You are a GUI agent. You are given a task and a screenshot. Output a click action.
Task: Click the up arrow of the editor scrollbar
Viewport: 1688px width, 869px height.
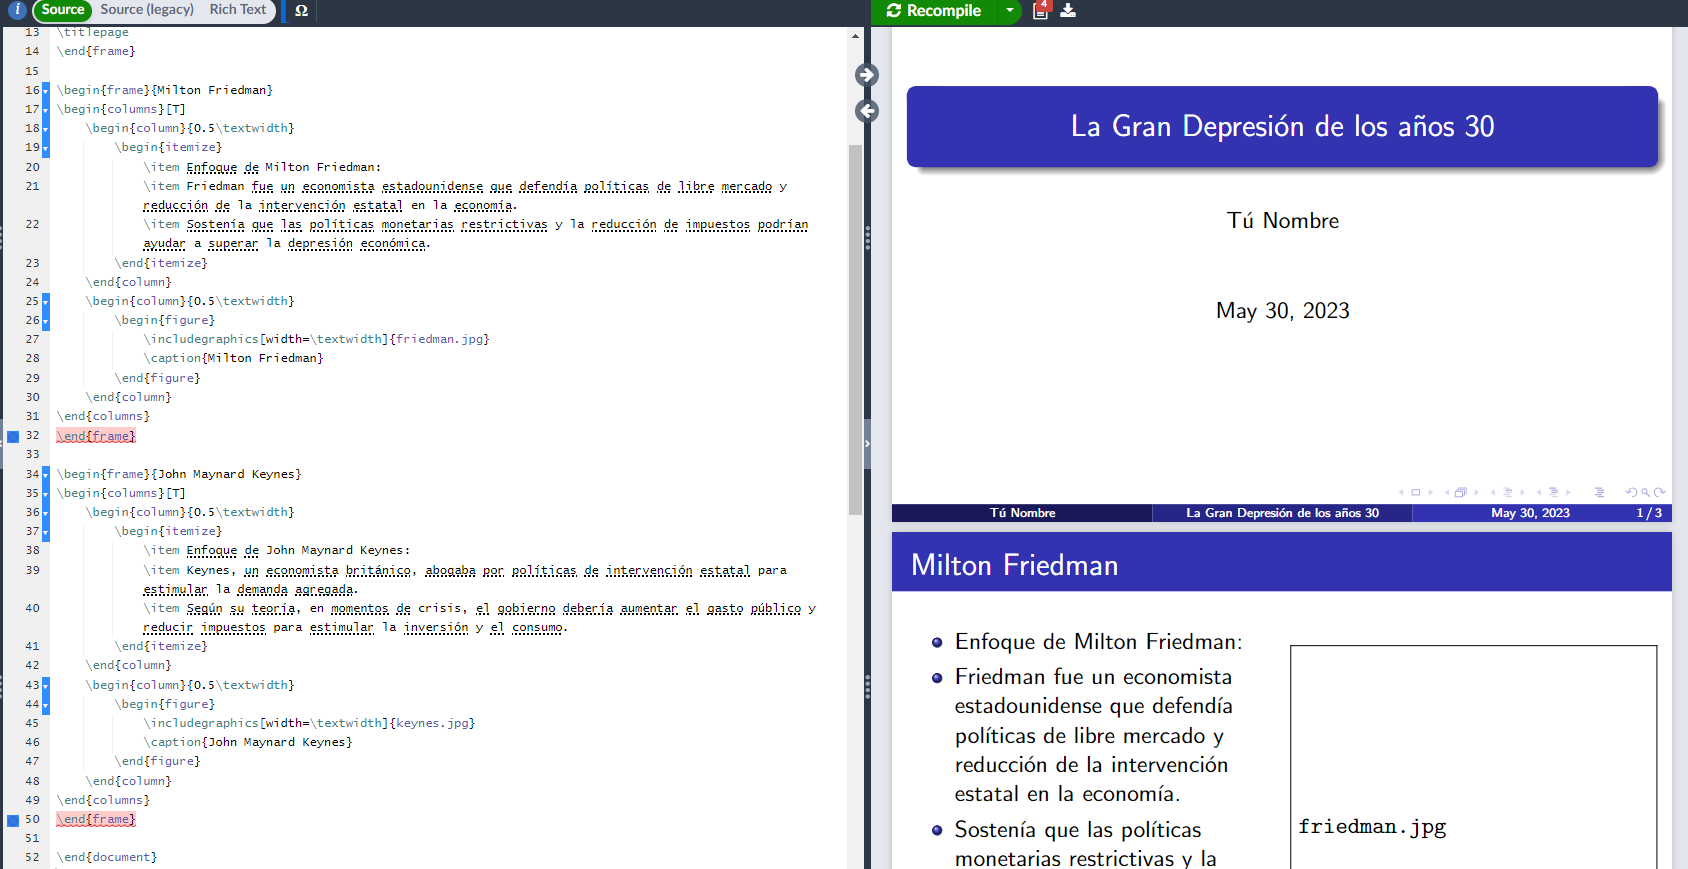coord(855,36)
